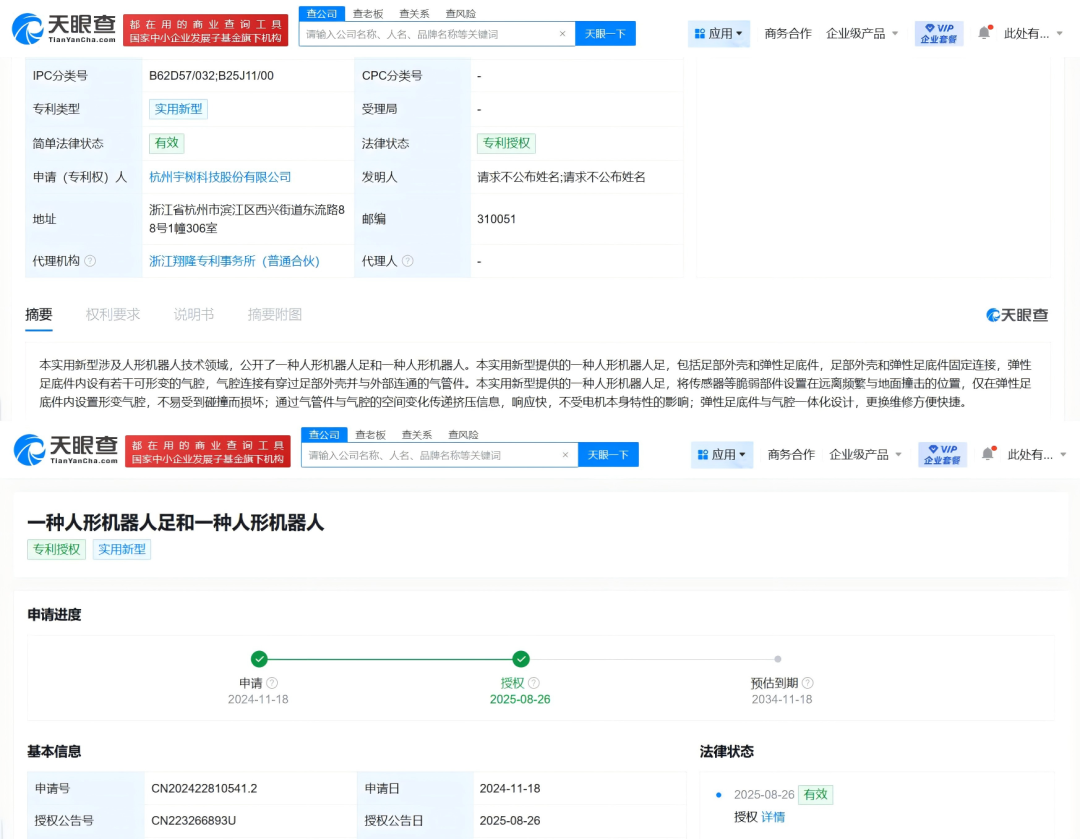Click the help icon beside 代理机构
Image resolution: width=1080 pixels, height=839 pixels.
click(90, 261)
